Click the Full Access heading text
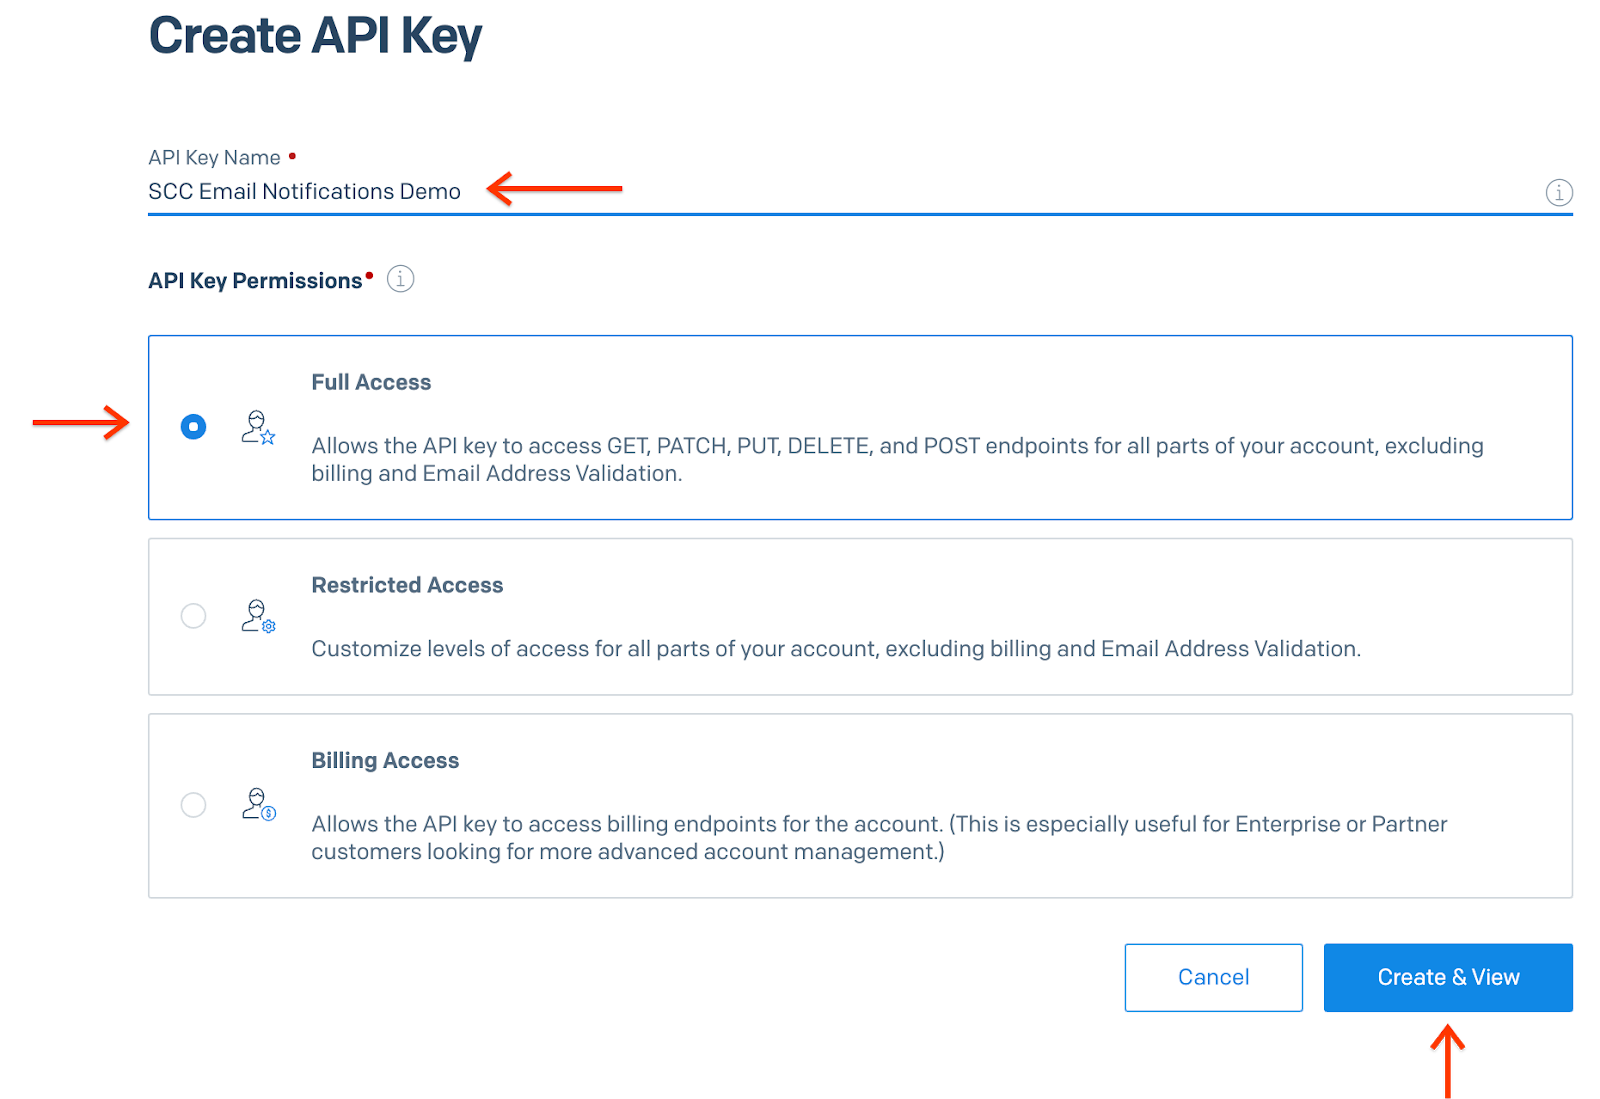The width and height of the screenshot is (1600, 1099). [x=371, y=382]
